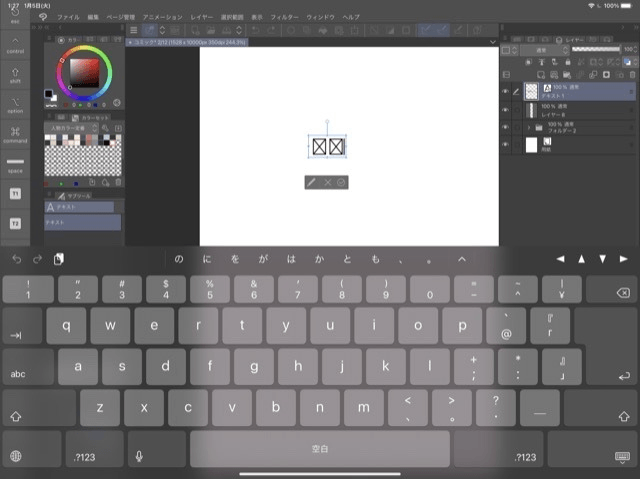Tap the left cursor arrow on keyboard

560,259
